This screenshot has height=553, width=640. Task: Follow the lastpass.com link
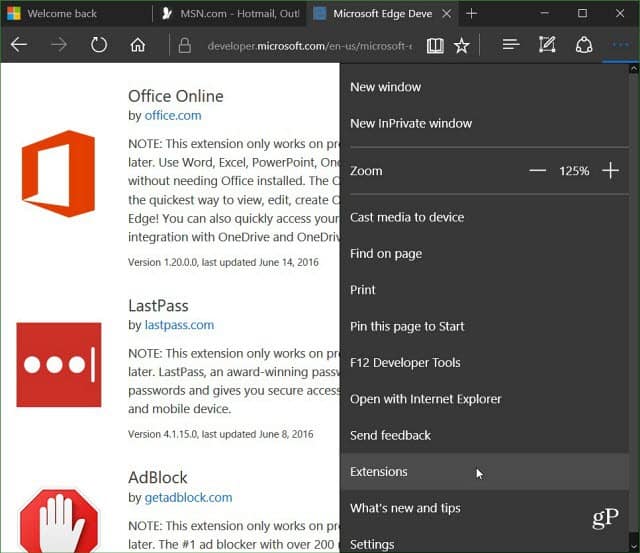coord(179,325)
